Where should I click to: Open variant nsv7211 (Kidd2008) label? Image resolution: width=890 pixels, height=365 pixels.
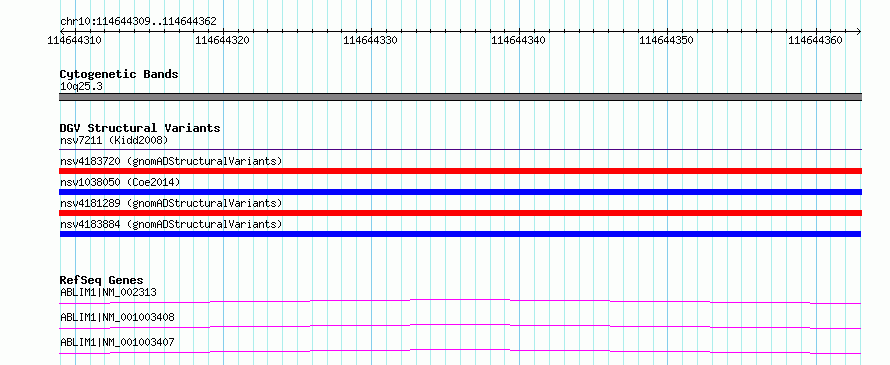click(x=114, y=140)
